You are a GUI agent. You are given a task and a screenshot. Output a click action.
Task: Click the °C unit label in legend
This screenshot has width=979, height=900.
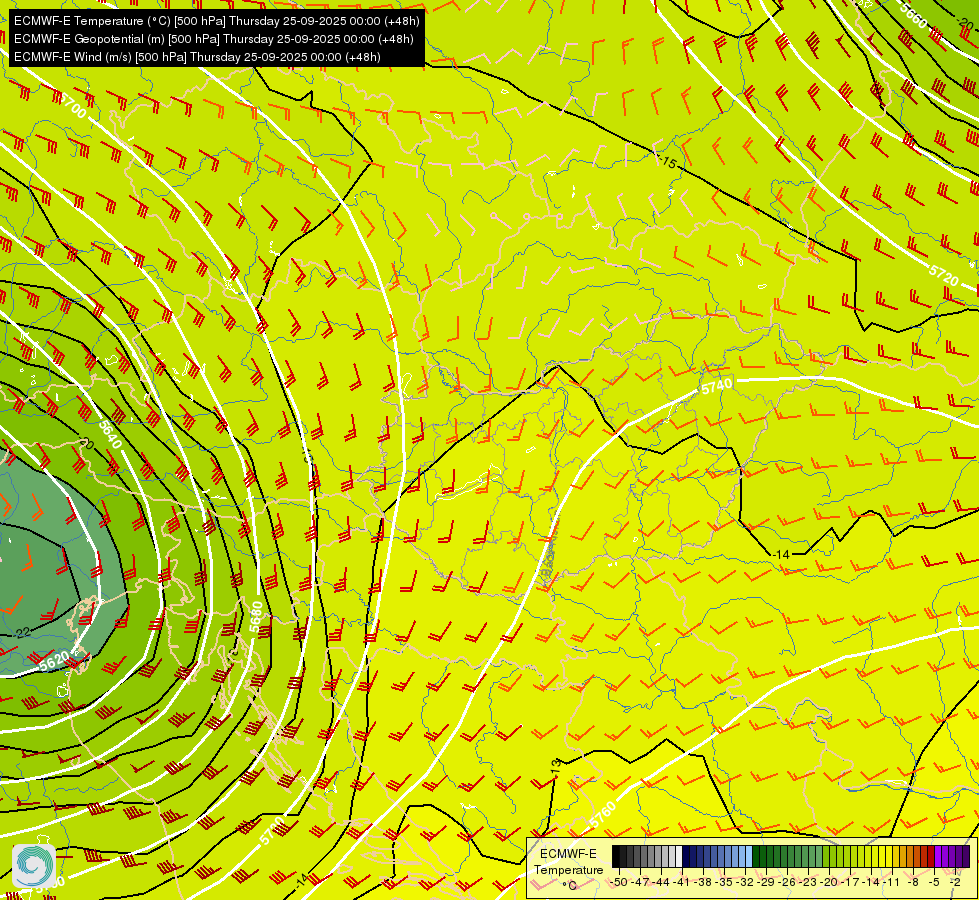point(570,885)
